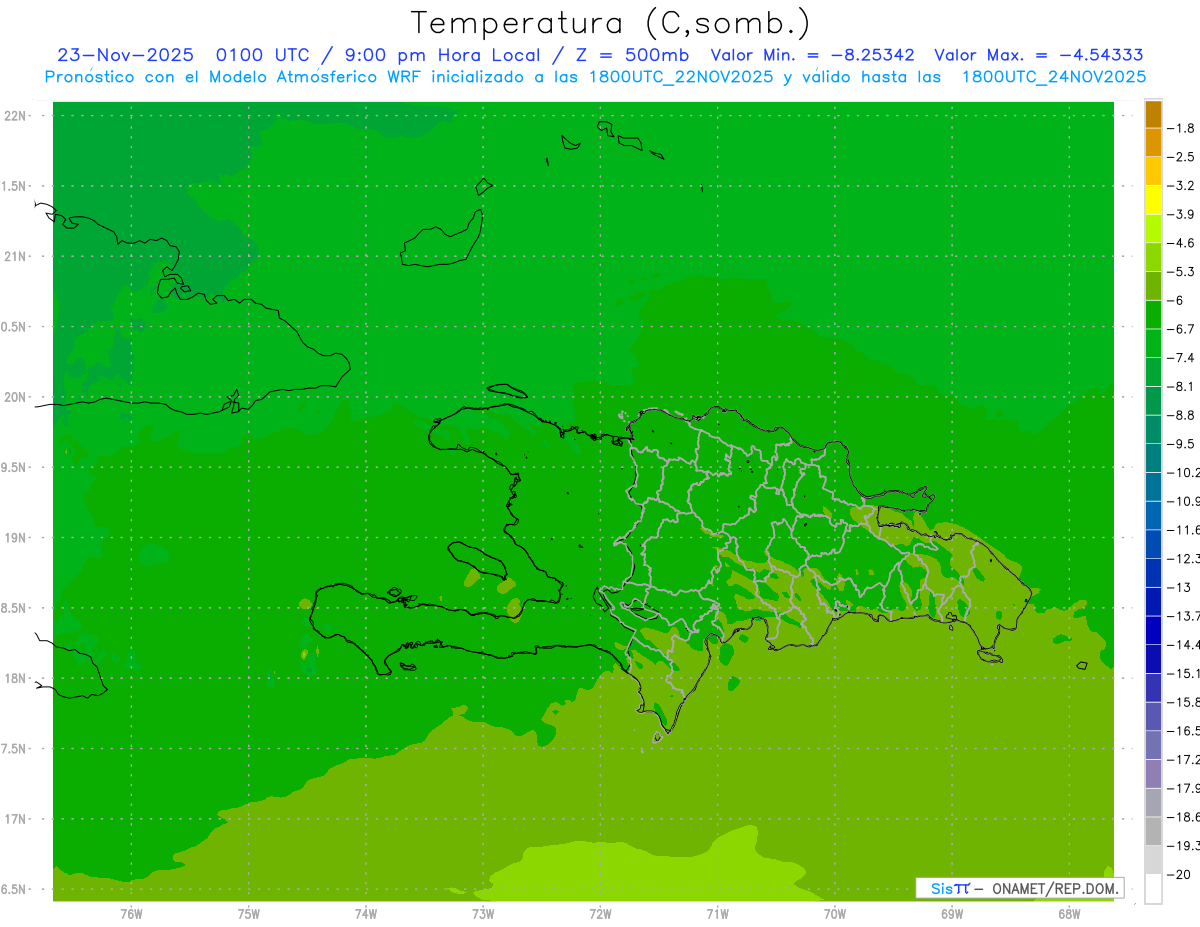Click the 'Temperatura (C,somb.)' chart title
This screenshot has width=1200, height=927.
[x=610, y=23]
